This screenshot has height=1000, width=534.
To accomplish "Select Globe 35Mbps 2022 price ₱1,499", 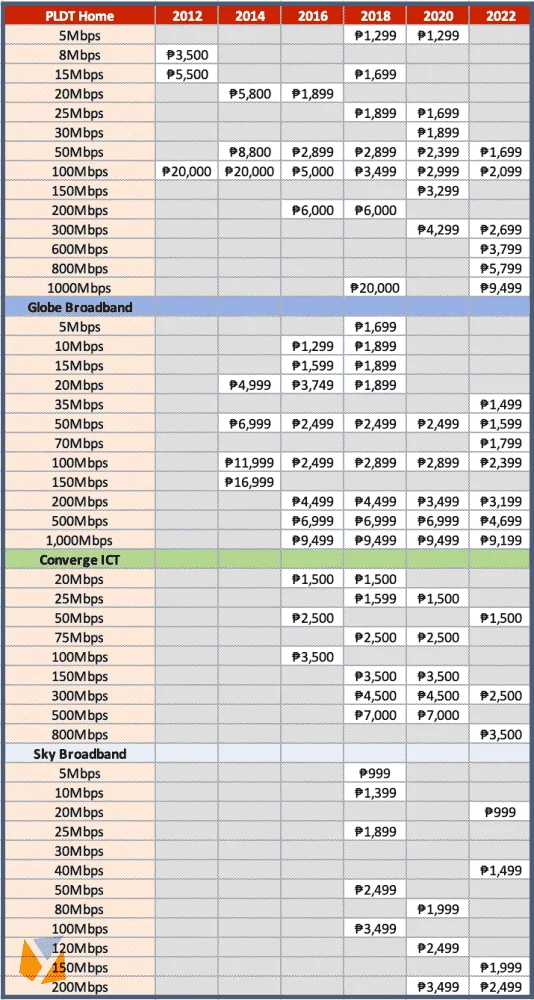I will click(500, 404).
